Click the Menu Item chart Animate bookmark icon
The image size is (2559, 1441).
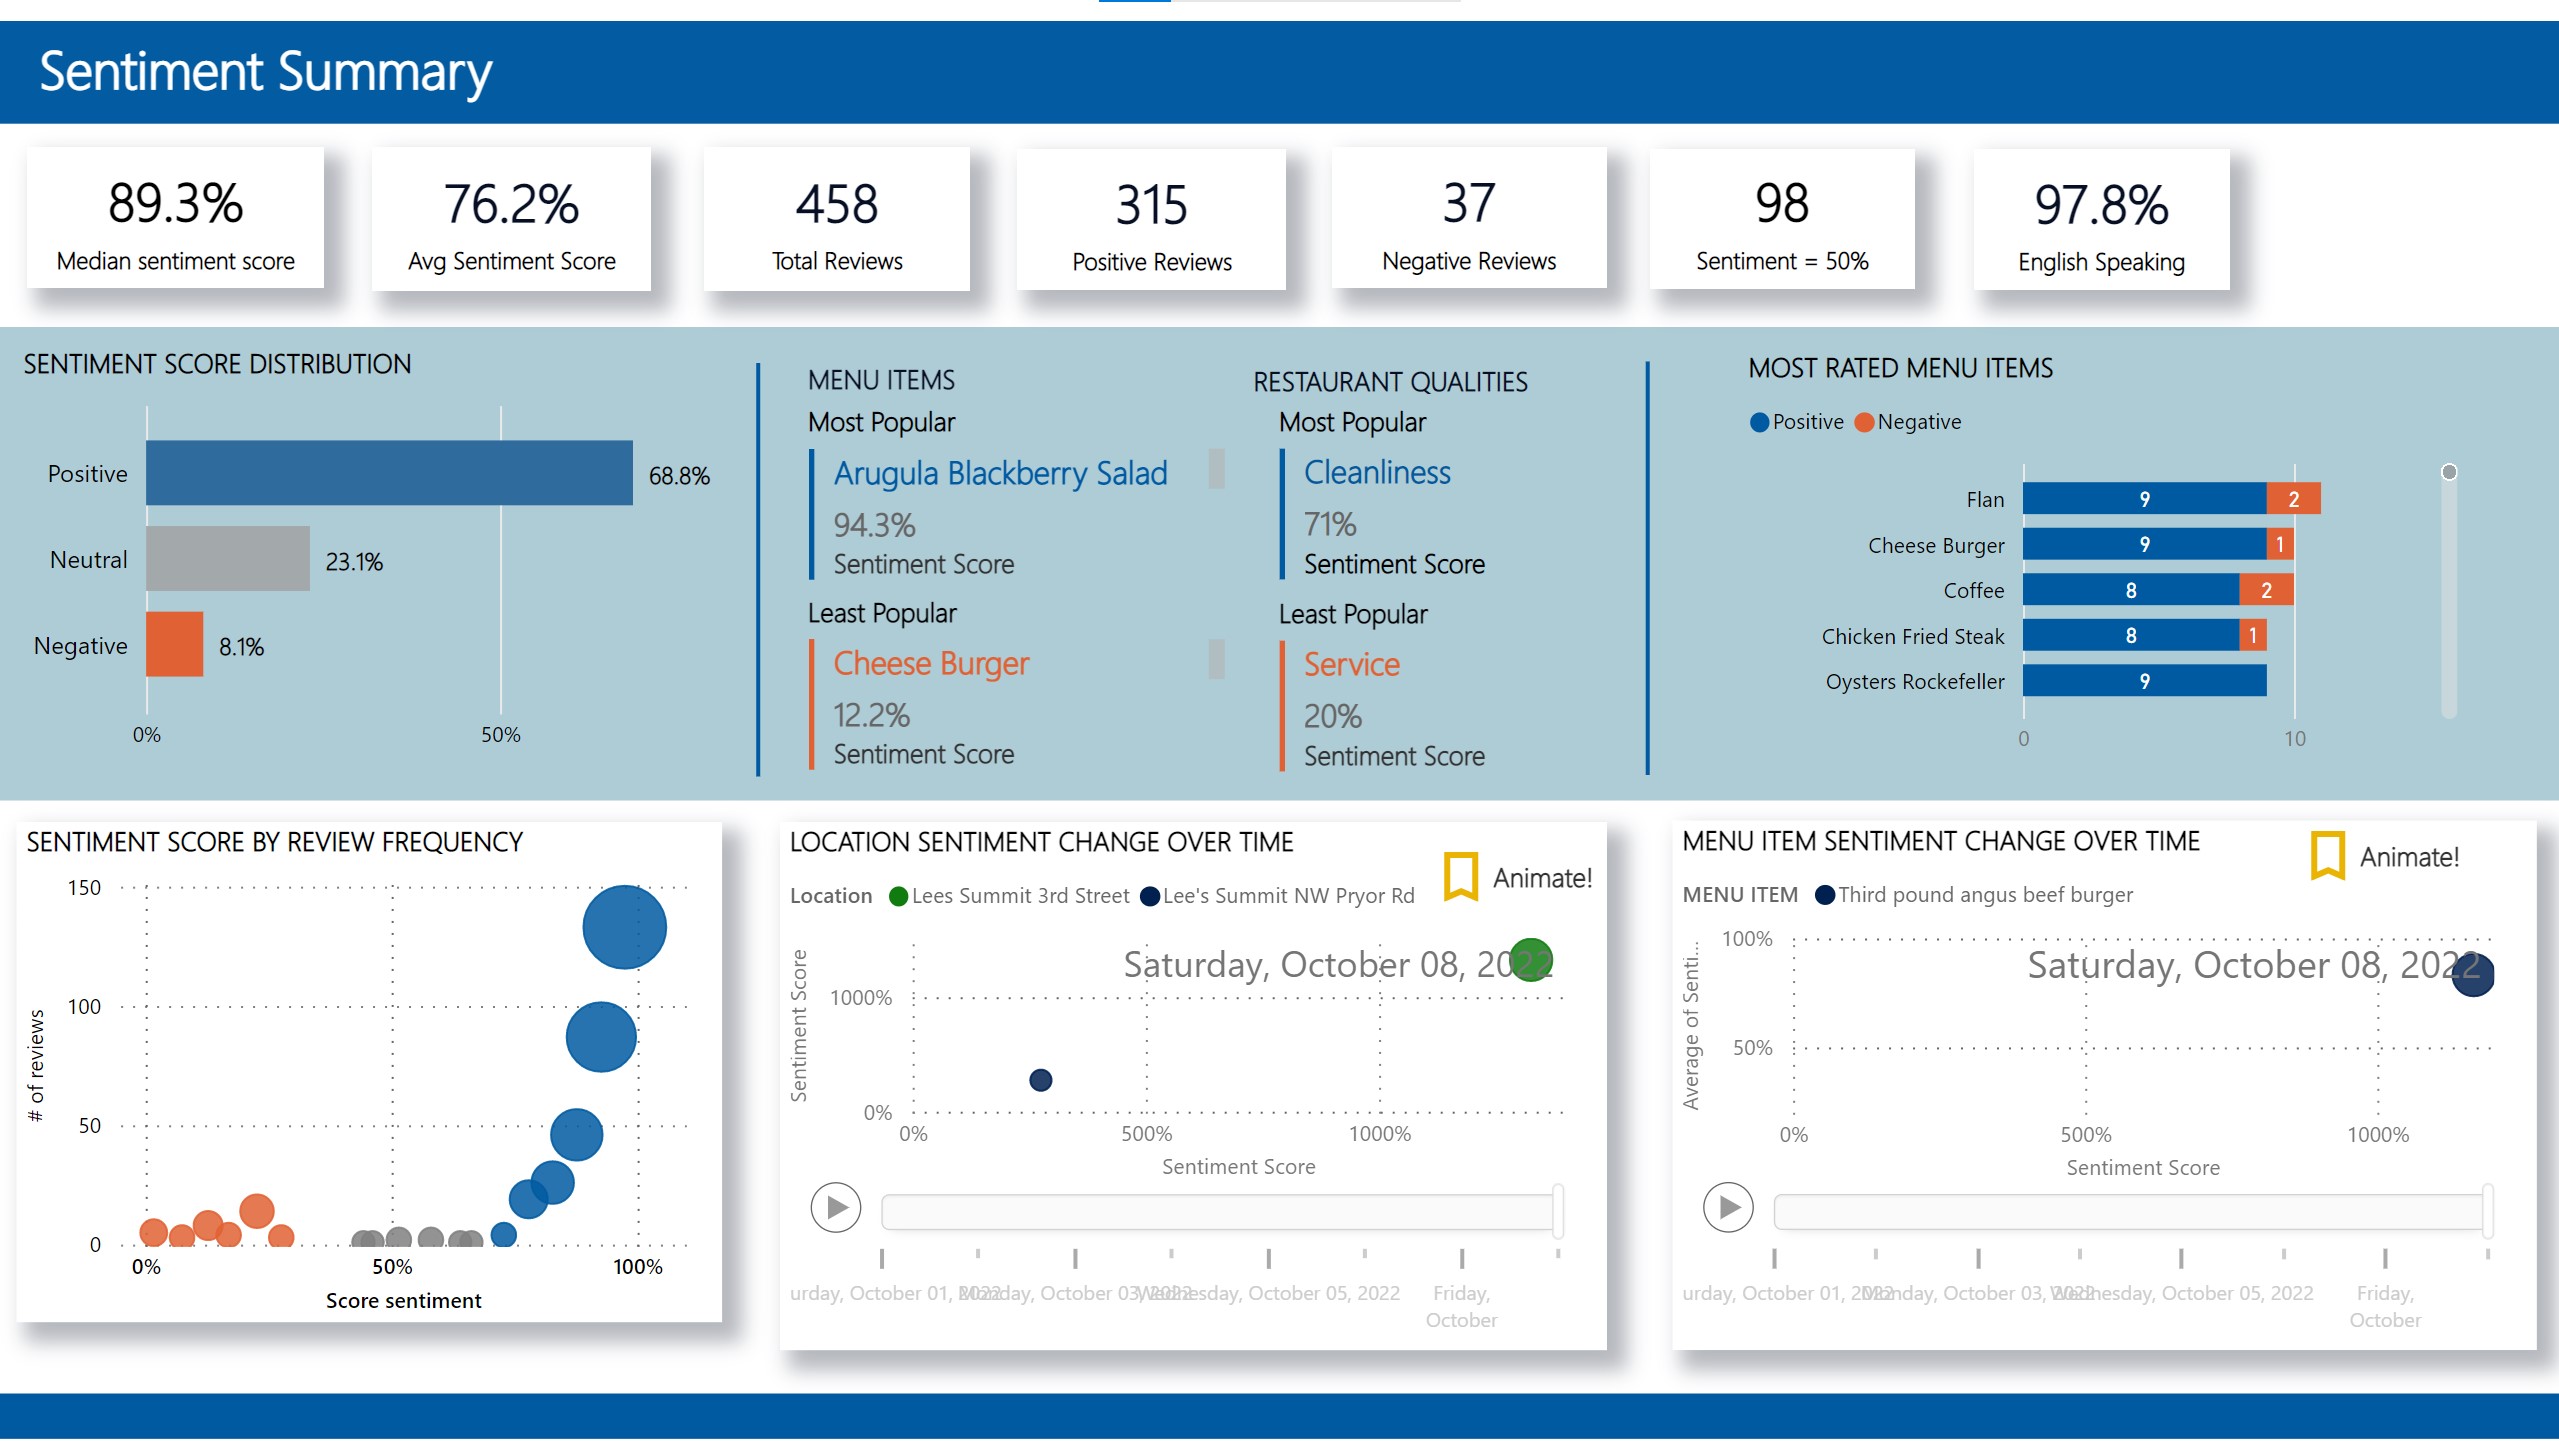2328,855
